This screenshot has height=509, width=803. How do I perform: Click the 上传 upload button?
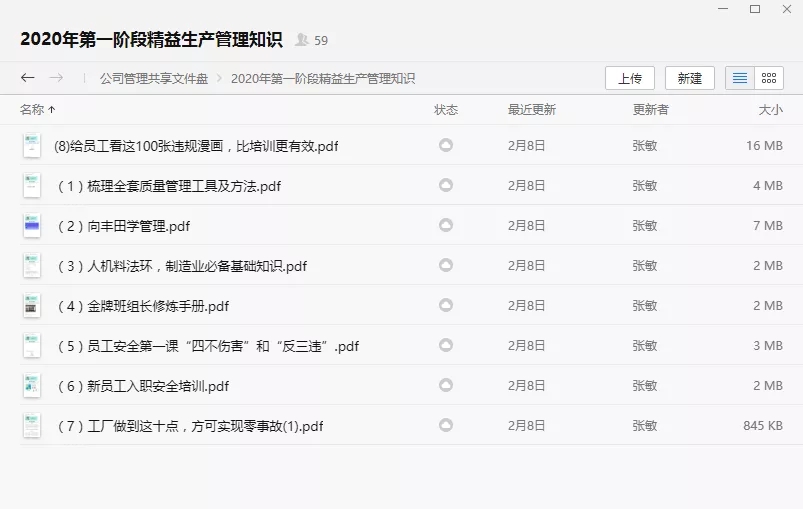pos(630,78)
